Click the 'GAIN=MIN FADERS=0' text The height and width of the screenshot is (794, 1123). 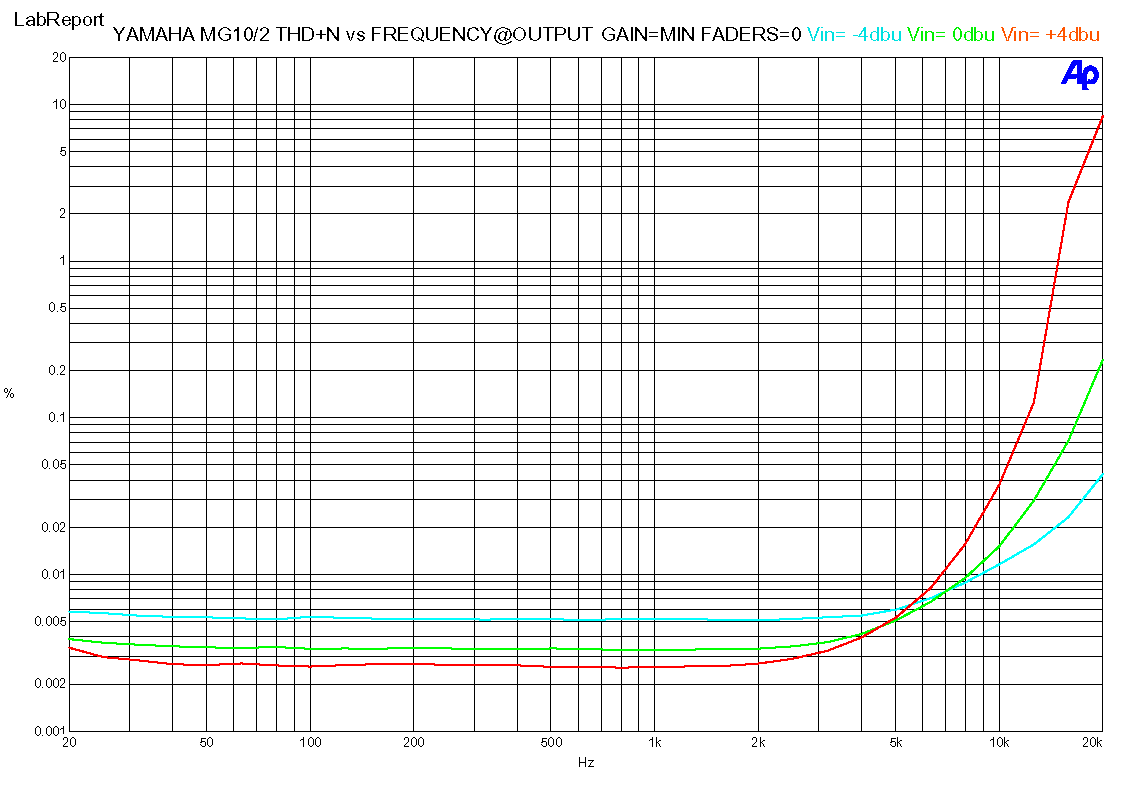pos(701,34)
